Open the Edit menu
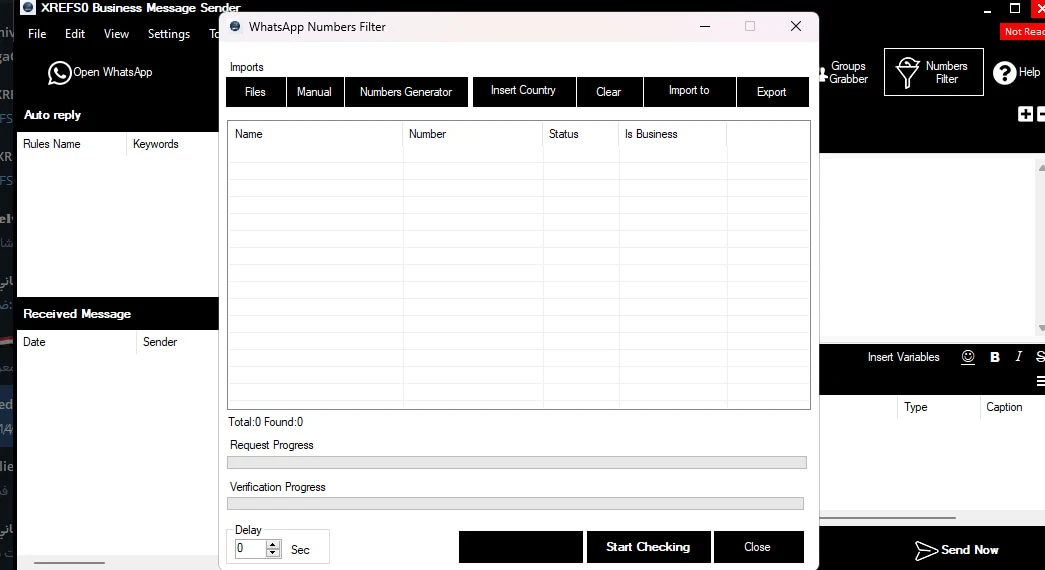Screen dimensions: 1045x570 tap(75, 33)
